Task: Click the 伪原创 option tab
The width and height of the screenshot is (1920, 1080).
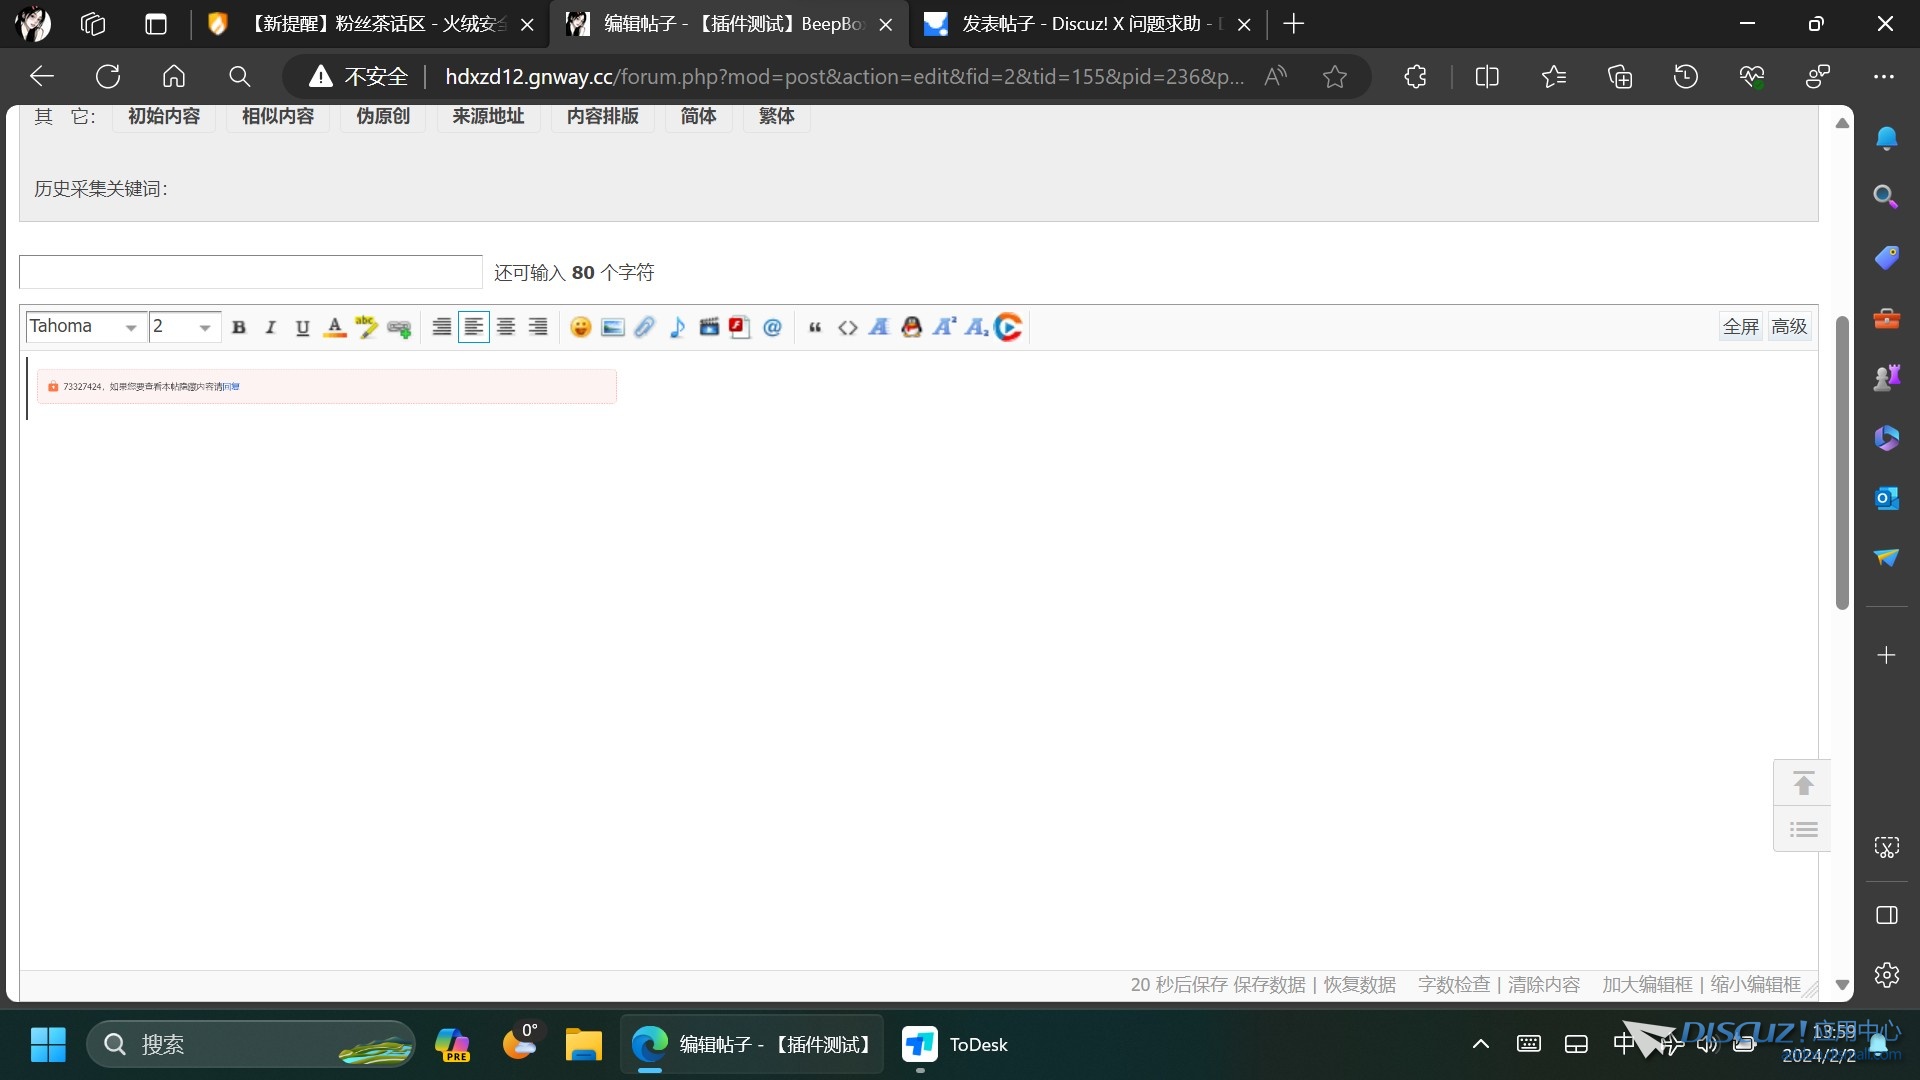Action: tap(383, 116)
